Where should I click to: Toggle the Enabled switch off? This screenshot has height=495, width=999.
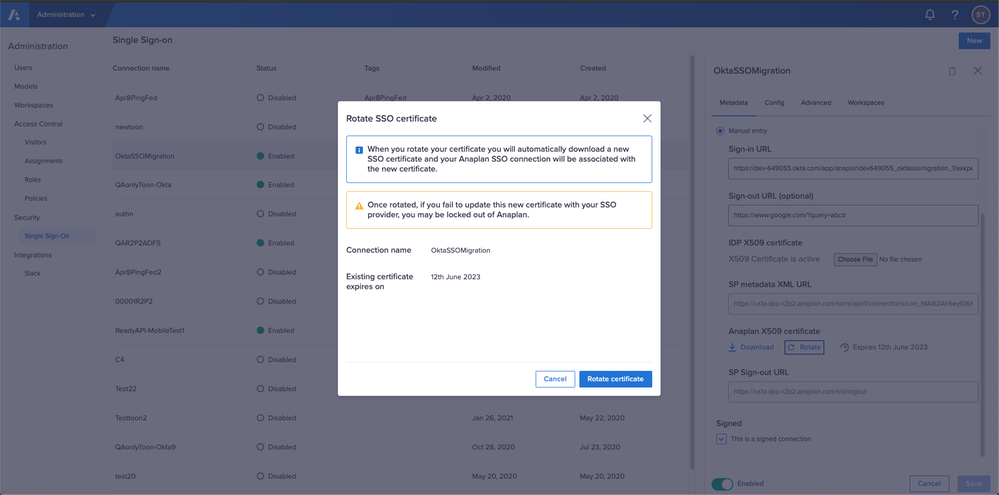722,484
